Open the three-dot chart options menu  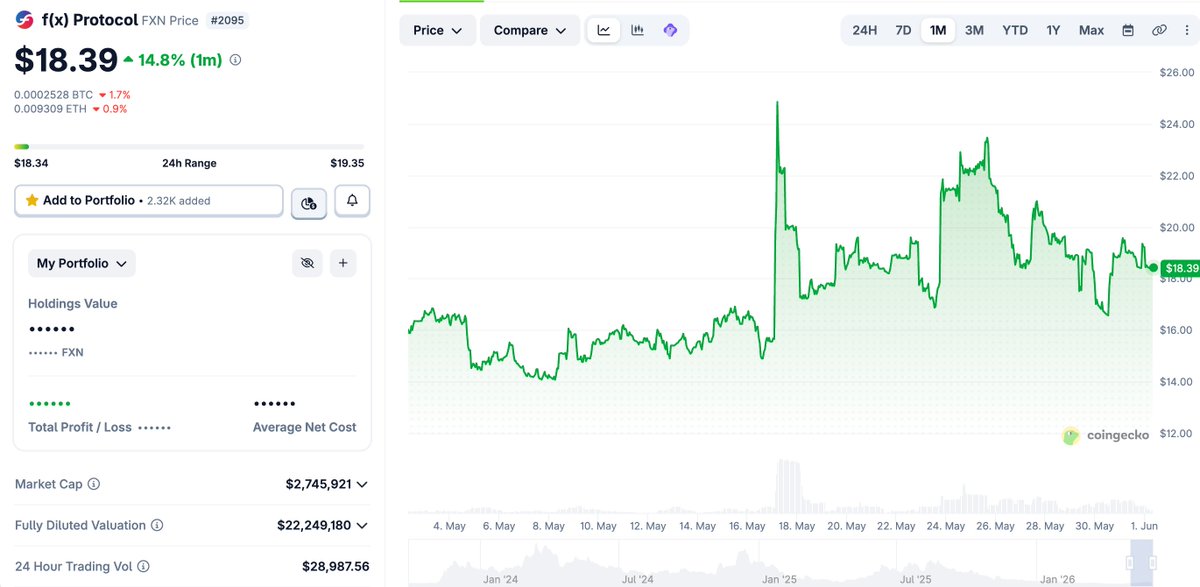(1186, 30)
